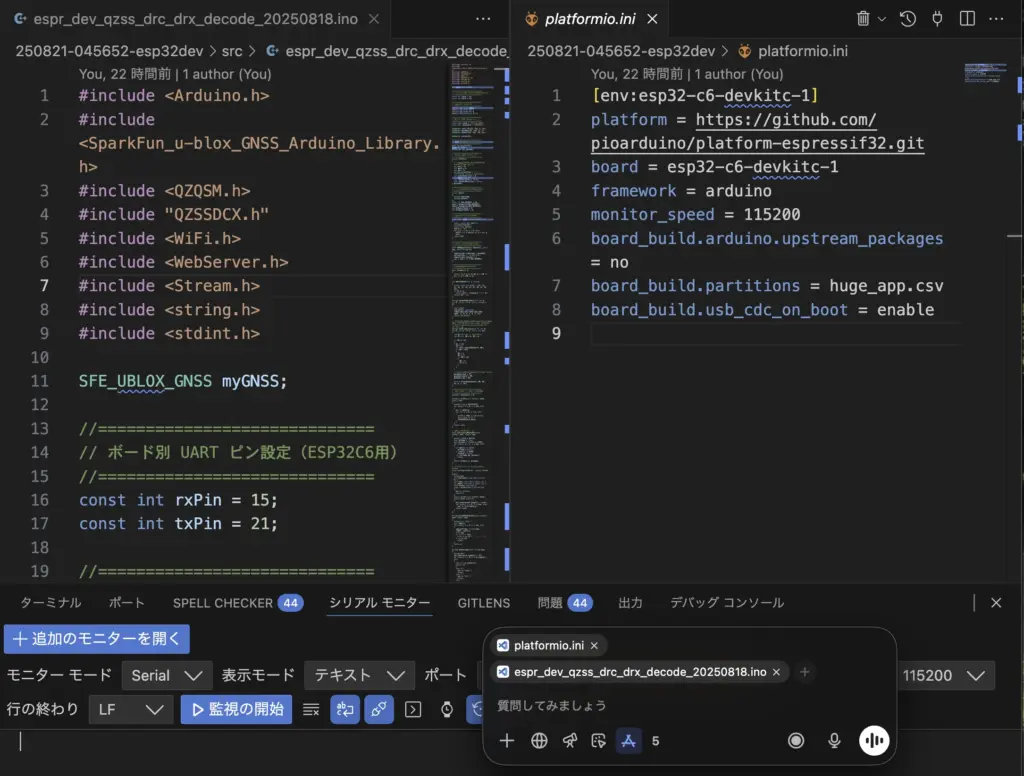Toggle the auto-reconnect plug icon in serial monitor

point(379,709)
